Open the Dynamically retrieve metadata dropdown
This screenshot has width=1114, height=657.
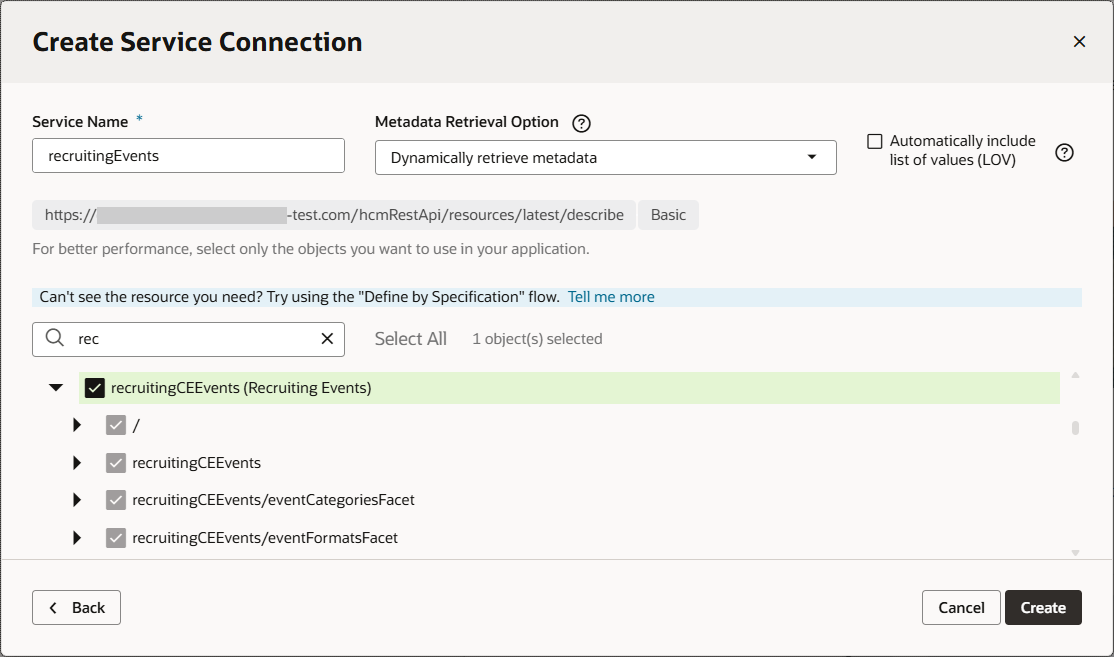605,157
